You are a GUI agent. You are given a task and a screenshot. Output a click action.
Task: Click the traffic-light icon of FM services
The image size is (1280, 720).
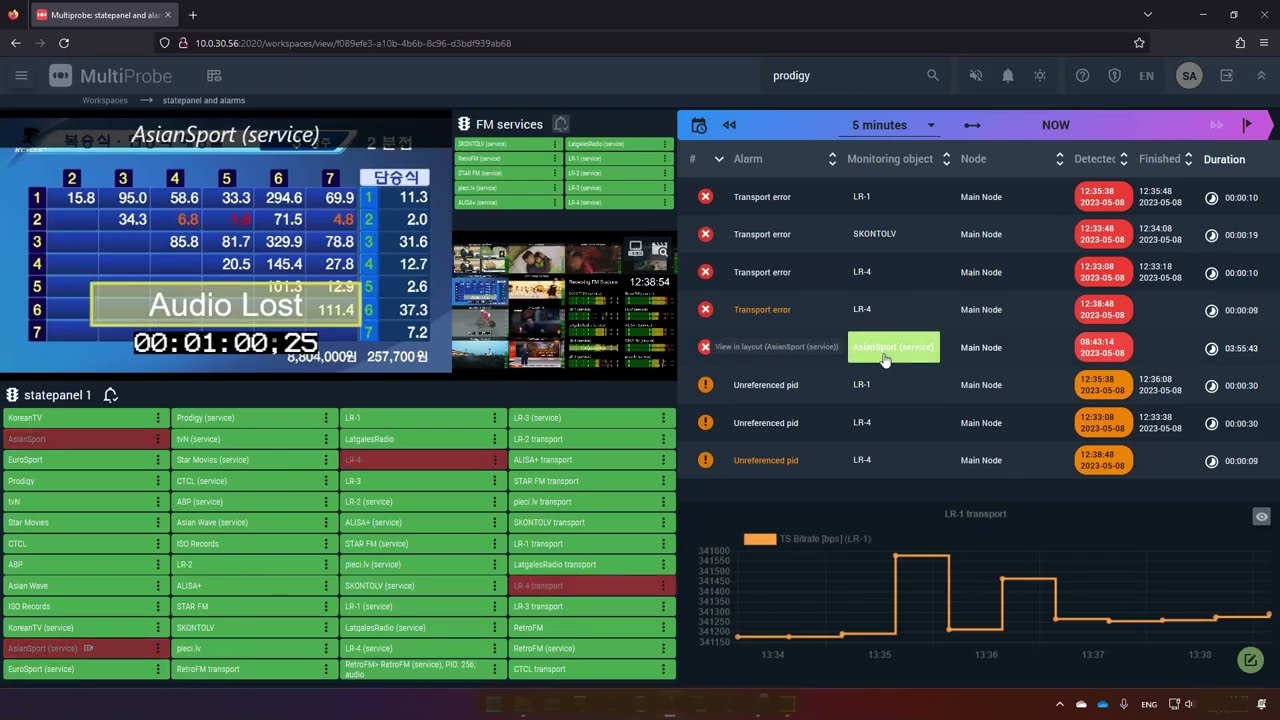click(464, 124)
